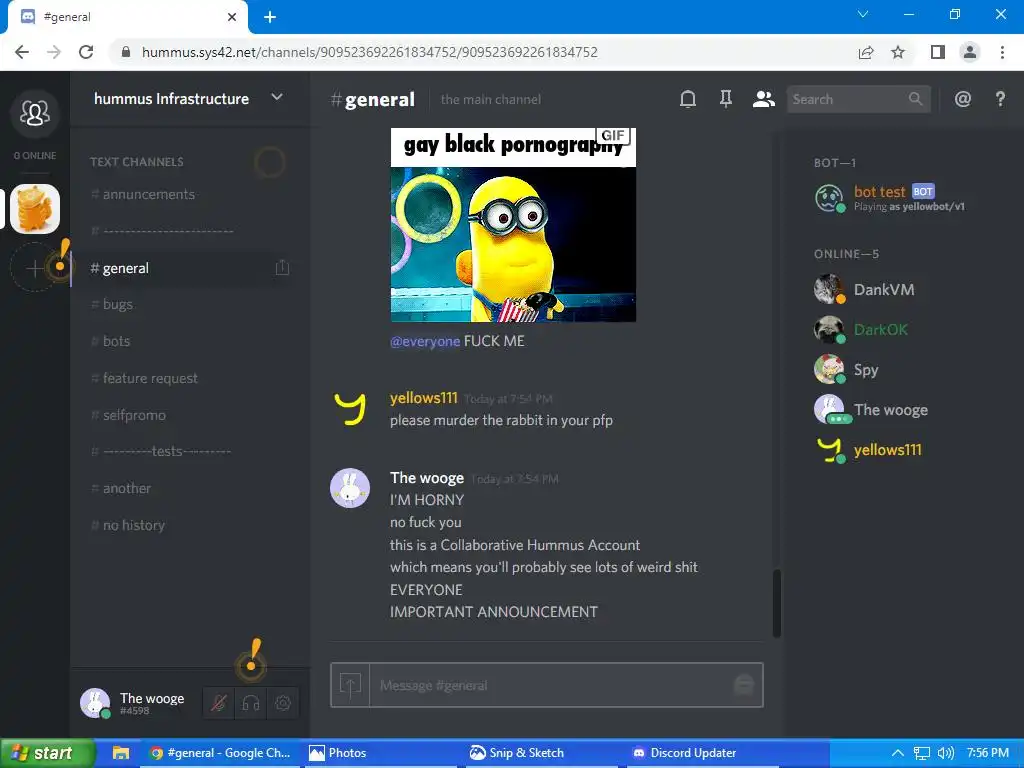Open Chrome three-dot menu
The width and height of the screenshot is (1024, 768).
[x=1002, y=52]
